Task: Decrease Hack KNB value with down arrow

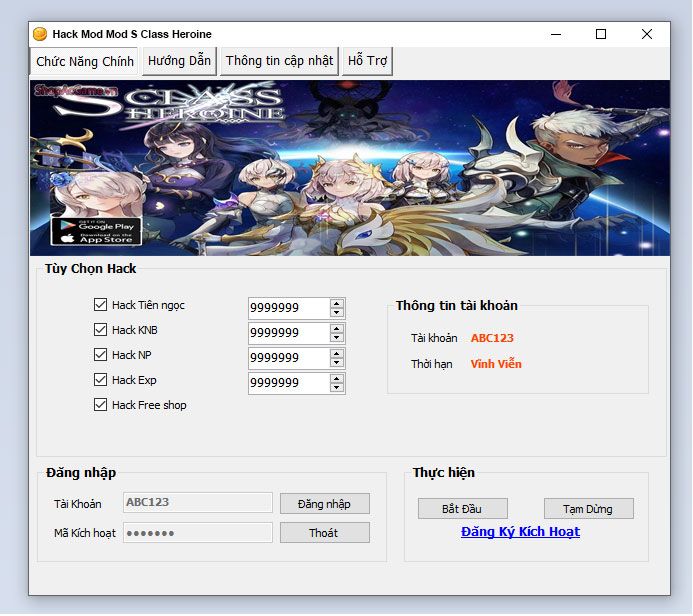Action: tap(337, 338)
